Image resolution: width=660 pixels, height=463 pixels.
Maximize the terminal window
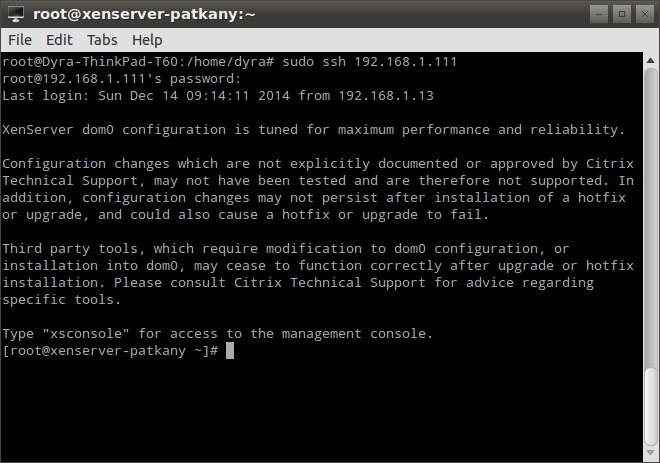(x=622, y=14)
